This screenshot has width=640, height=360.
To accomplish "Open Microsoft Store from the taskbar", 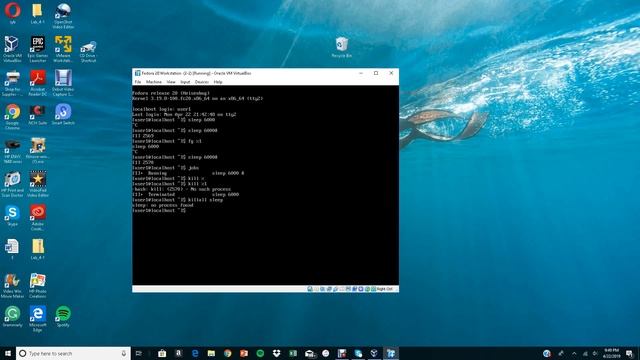I will [162, 353].
